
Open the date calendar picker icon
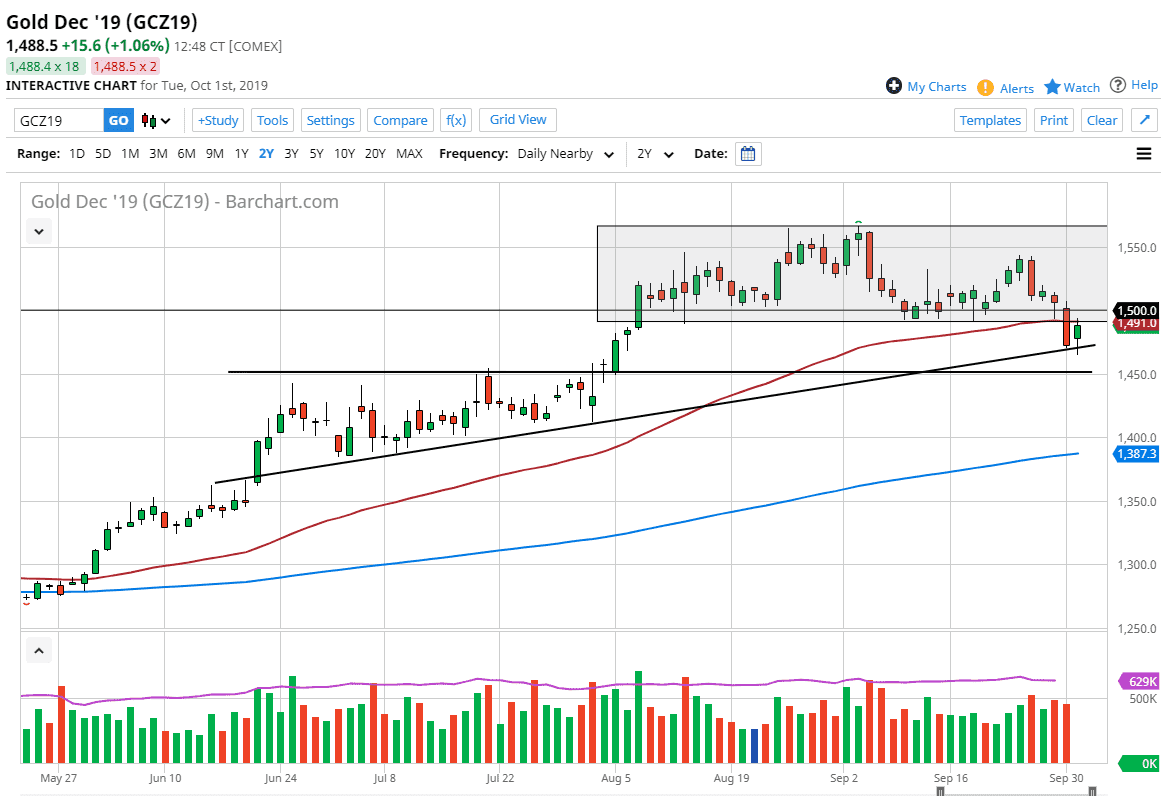(x=748, y=154)
